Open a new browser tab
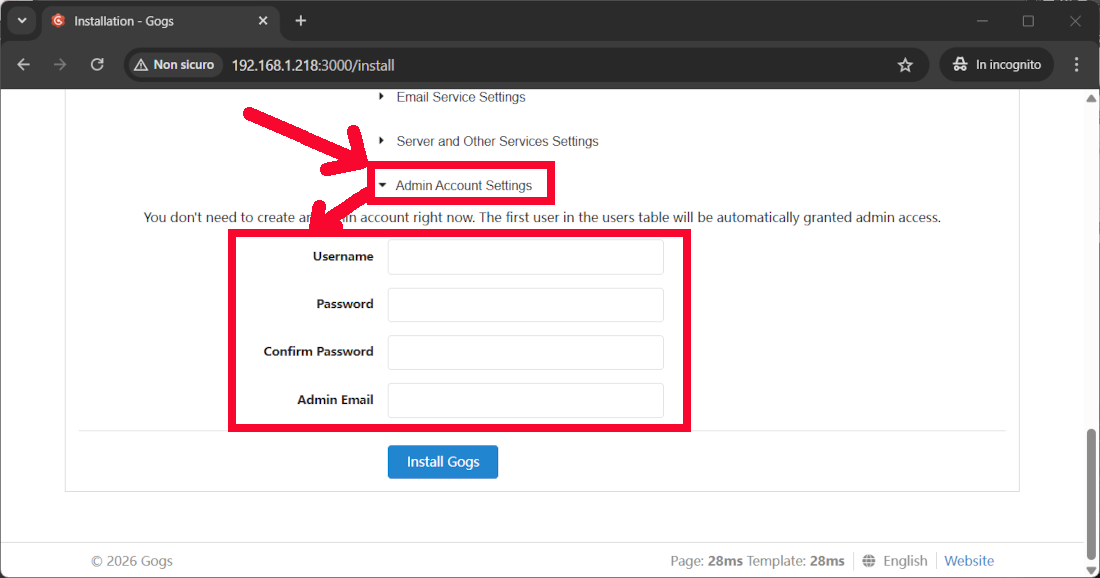This screenshot has height=578, width=1100. coord(301,21)
